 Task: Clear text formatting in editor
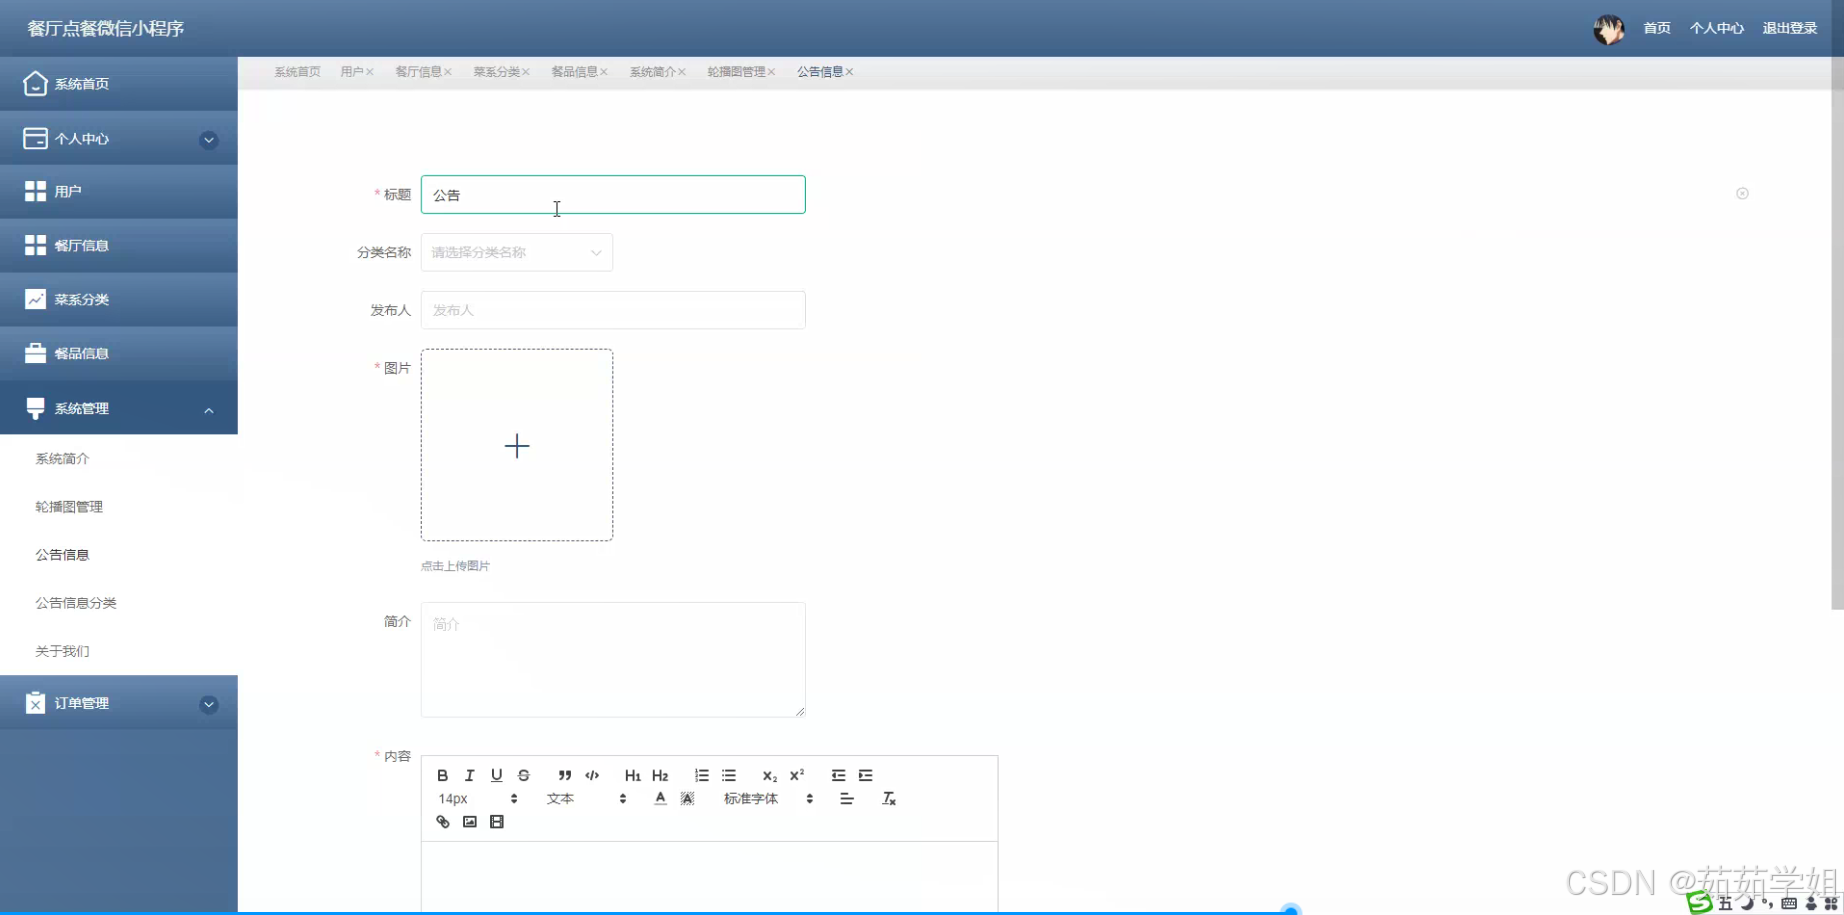point(889,798)
